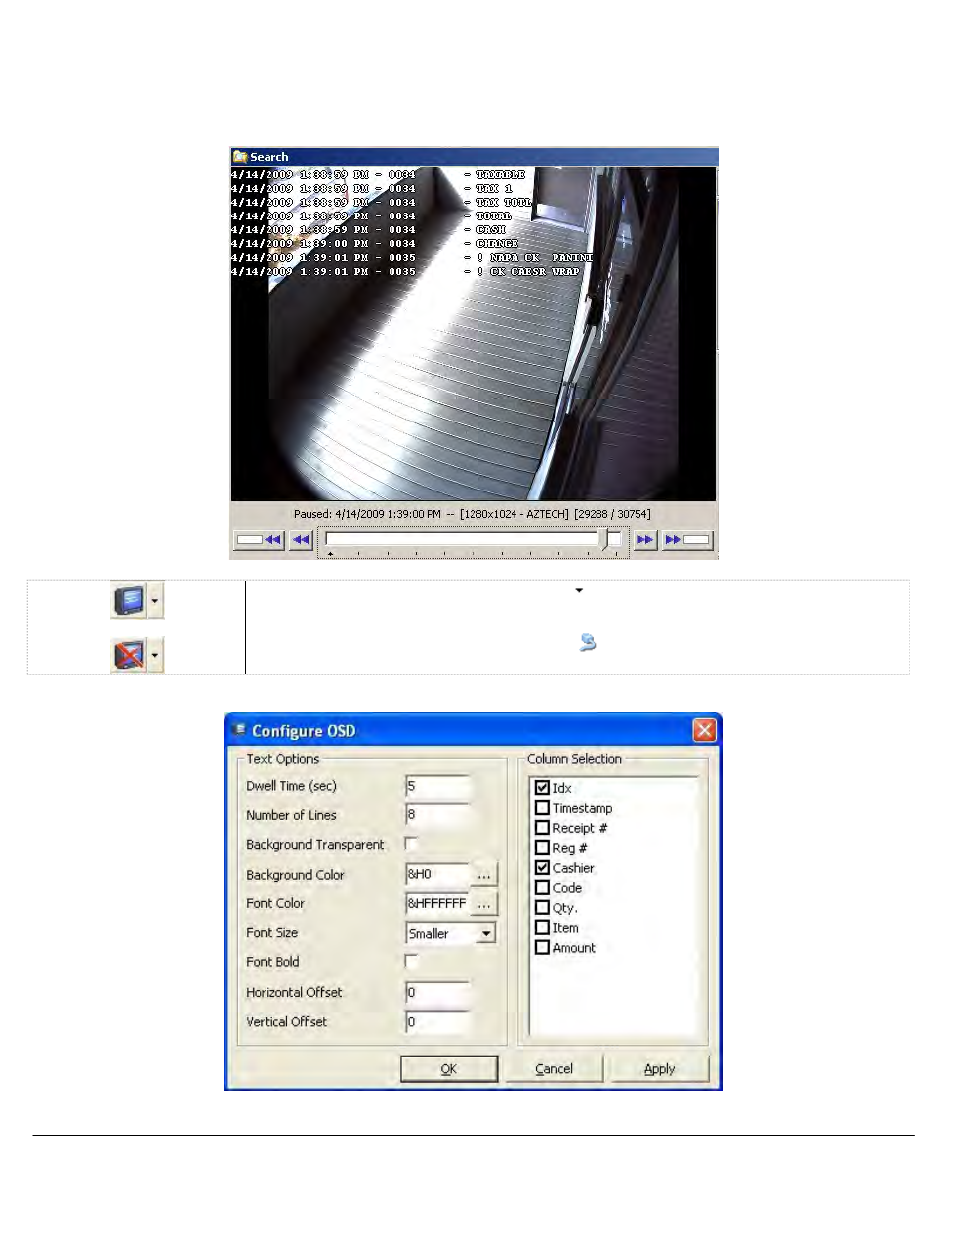Open dropdown arrow beside OSD monitor icon

[155, 601]
